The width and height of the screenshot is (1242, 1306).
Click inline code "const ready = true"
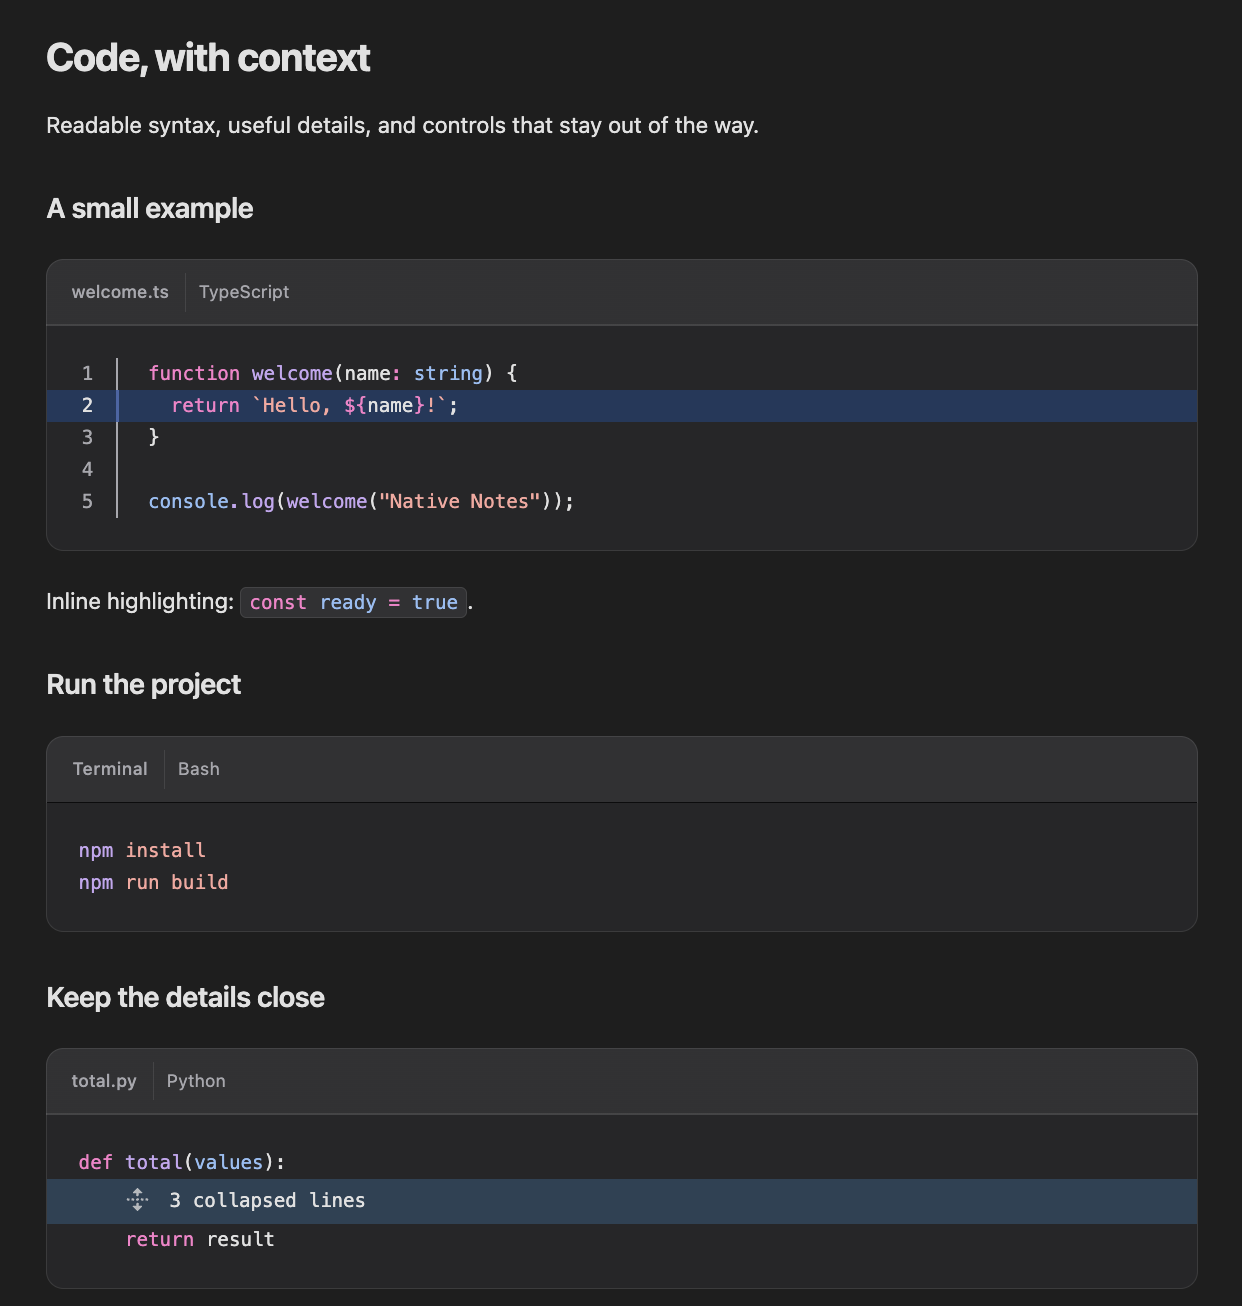click(353, 602)
